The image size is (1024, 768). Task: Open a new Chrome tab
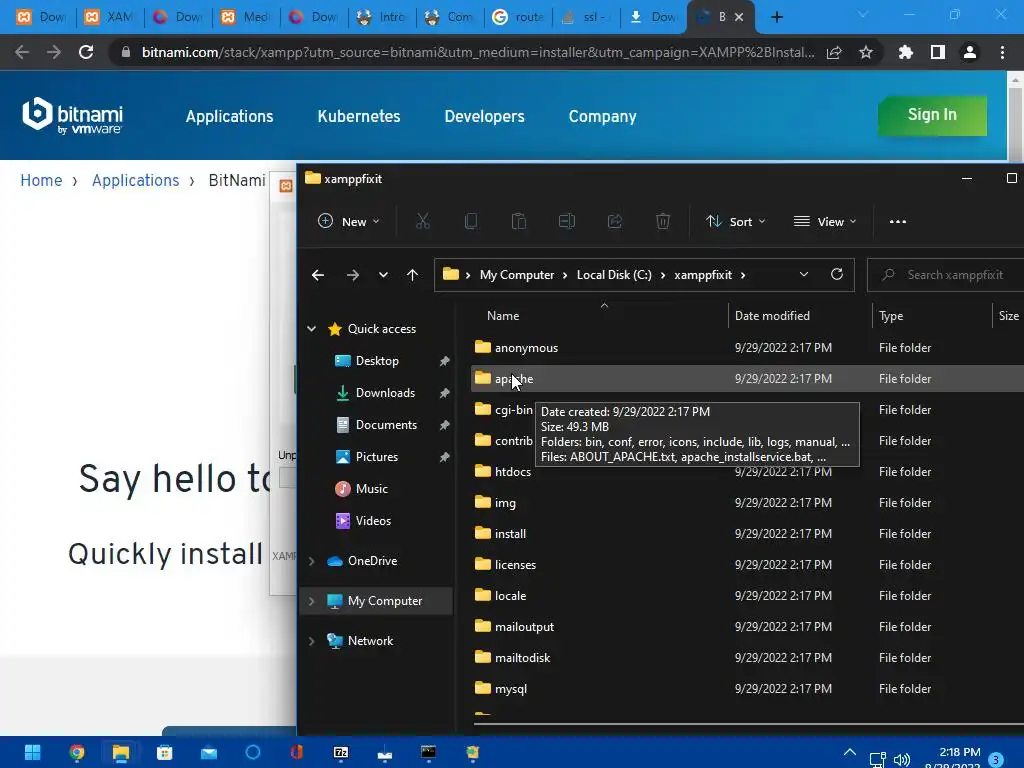(x=776, y=17)
